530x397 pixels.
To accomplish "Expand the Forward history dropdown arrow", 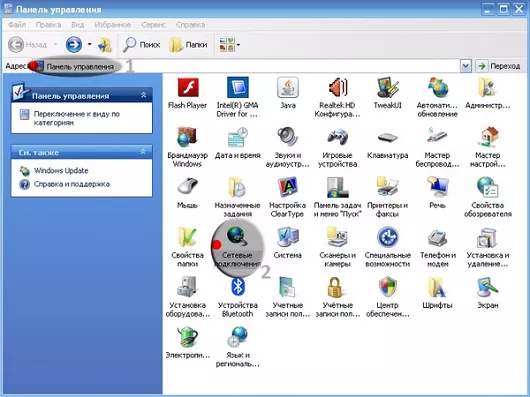I will coord(90,45).
